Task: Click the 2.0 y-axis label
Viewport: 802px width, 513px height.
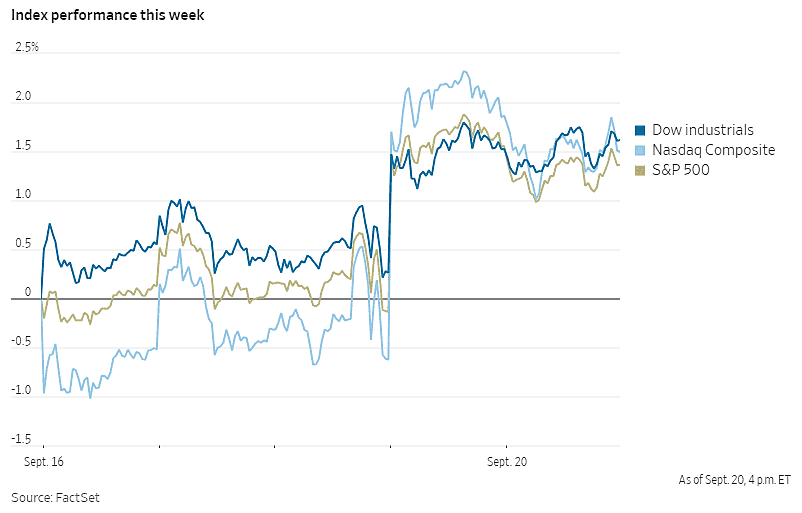Action: click(22, 98)
